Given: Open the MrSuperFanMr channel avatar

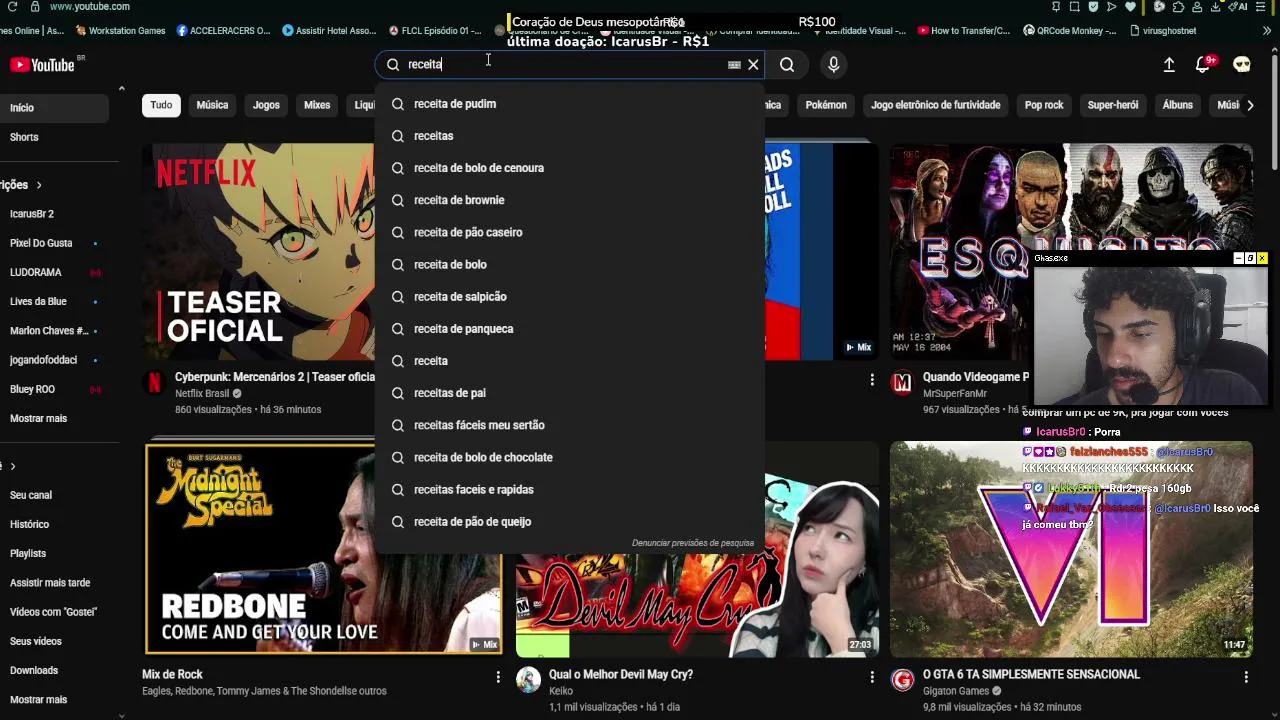Looking at the screenshot, I should (902, 382).
